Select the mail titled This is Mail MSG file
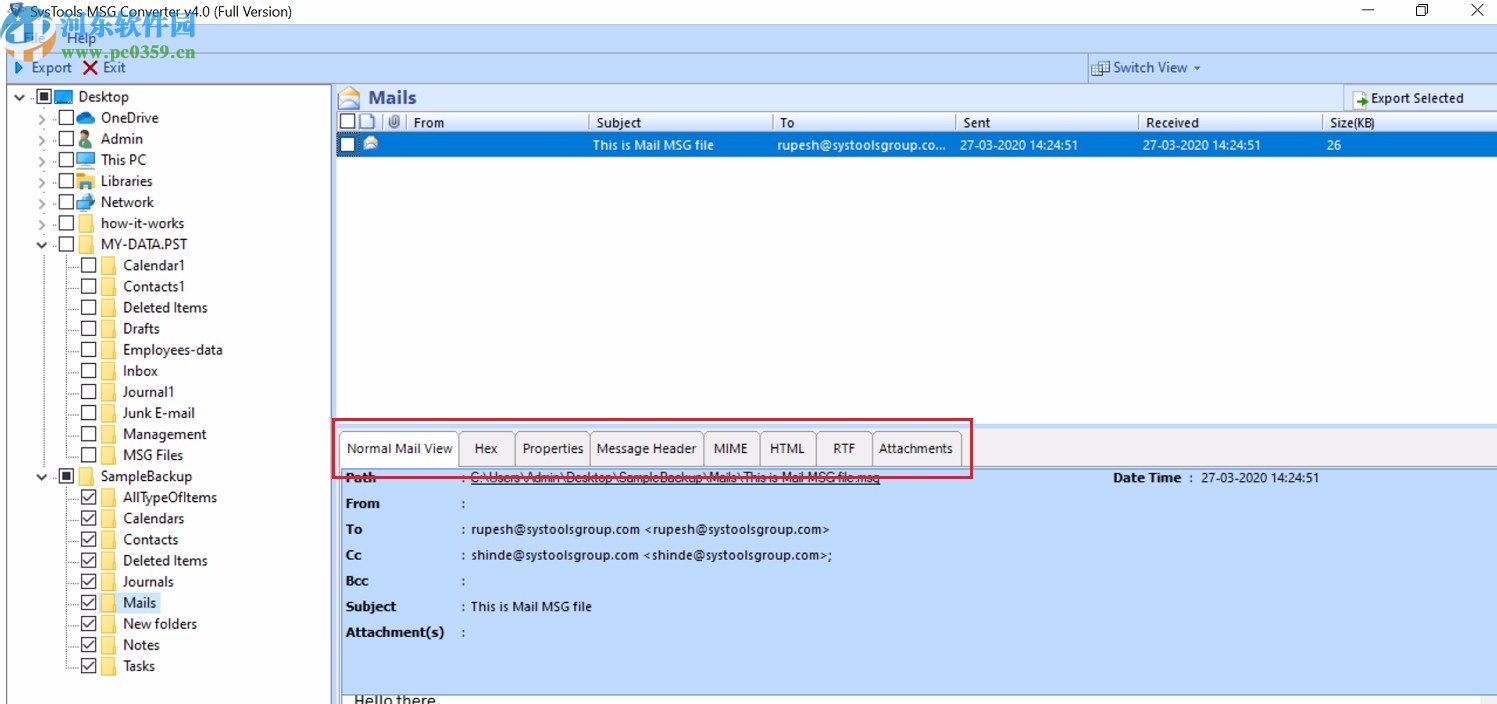 pos(652,144)
